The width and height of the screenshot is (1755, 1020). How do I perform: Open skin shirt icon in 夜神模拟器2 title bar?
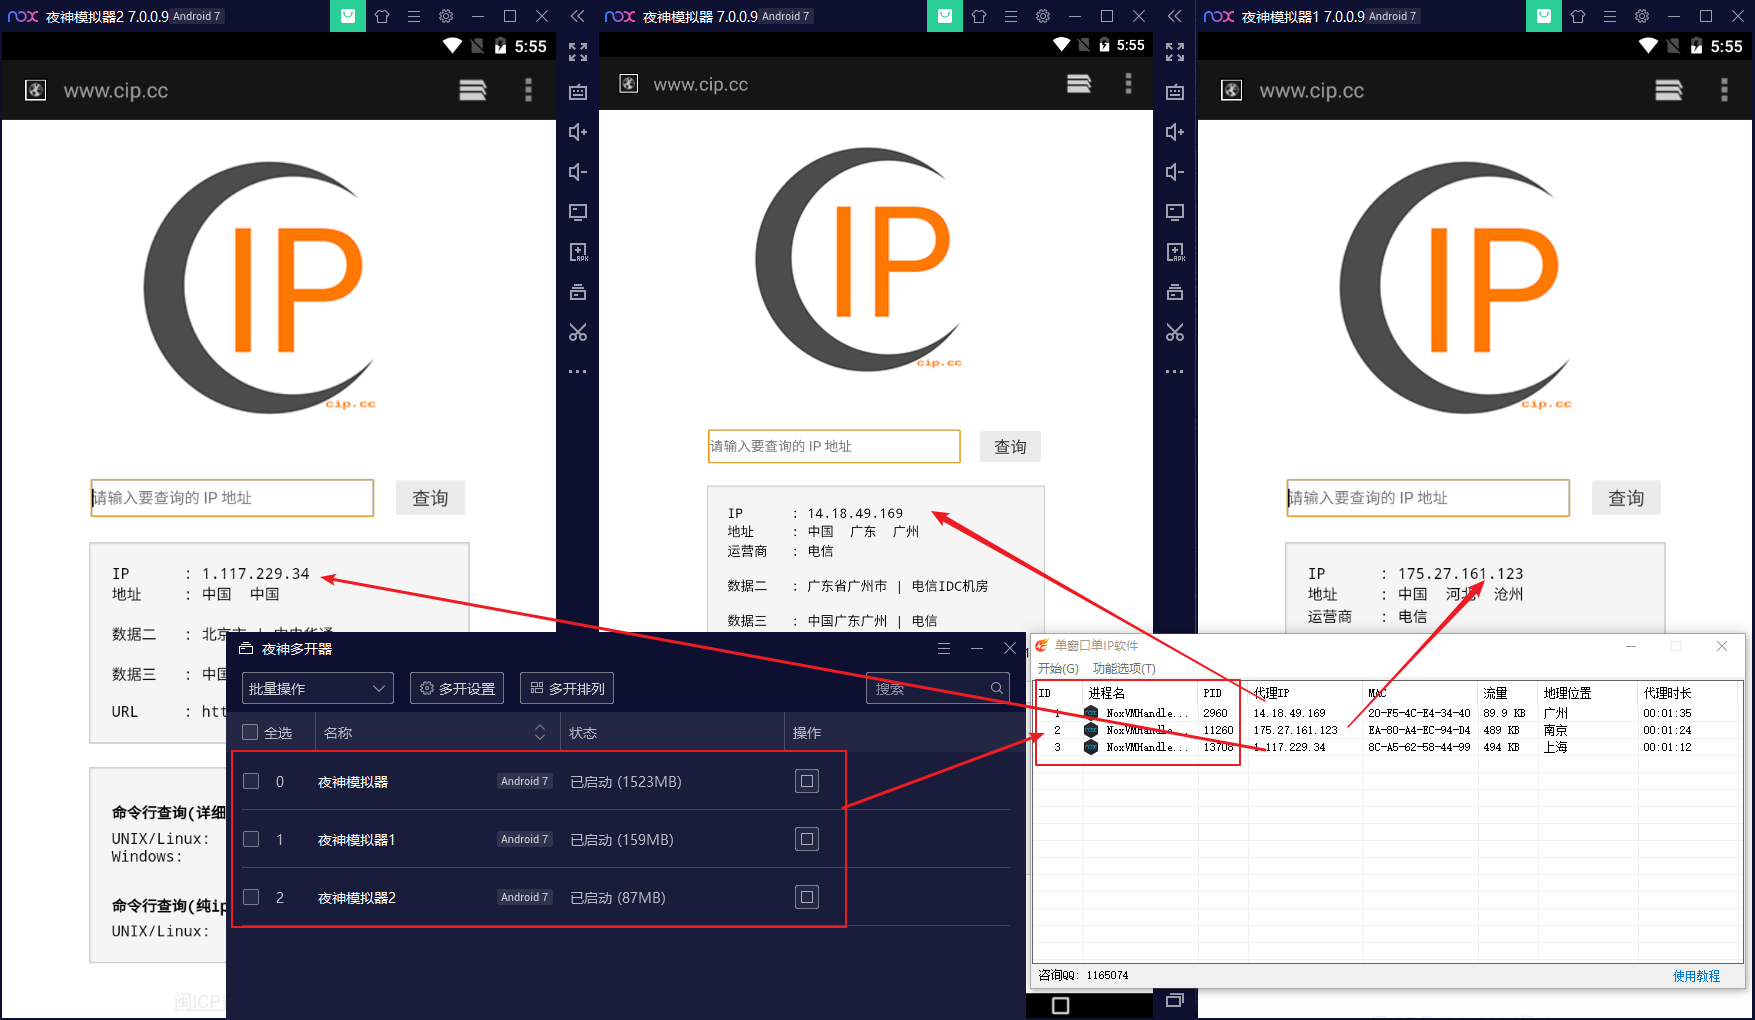click(382, 16)
